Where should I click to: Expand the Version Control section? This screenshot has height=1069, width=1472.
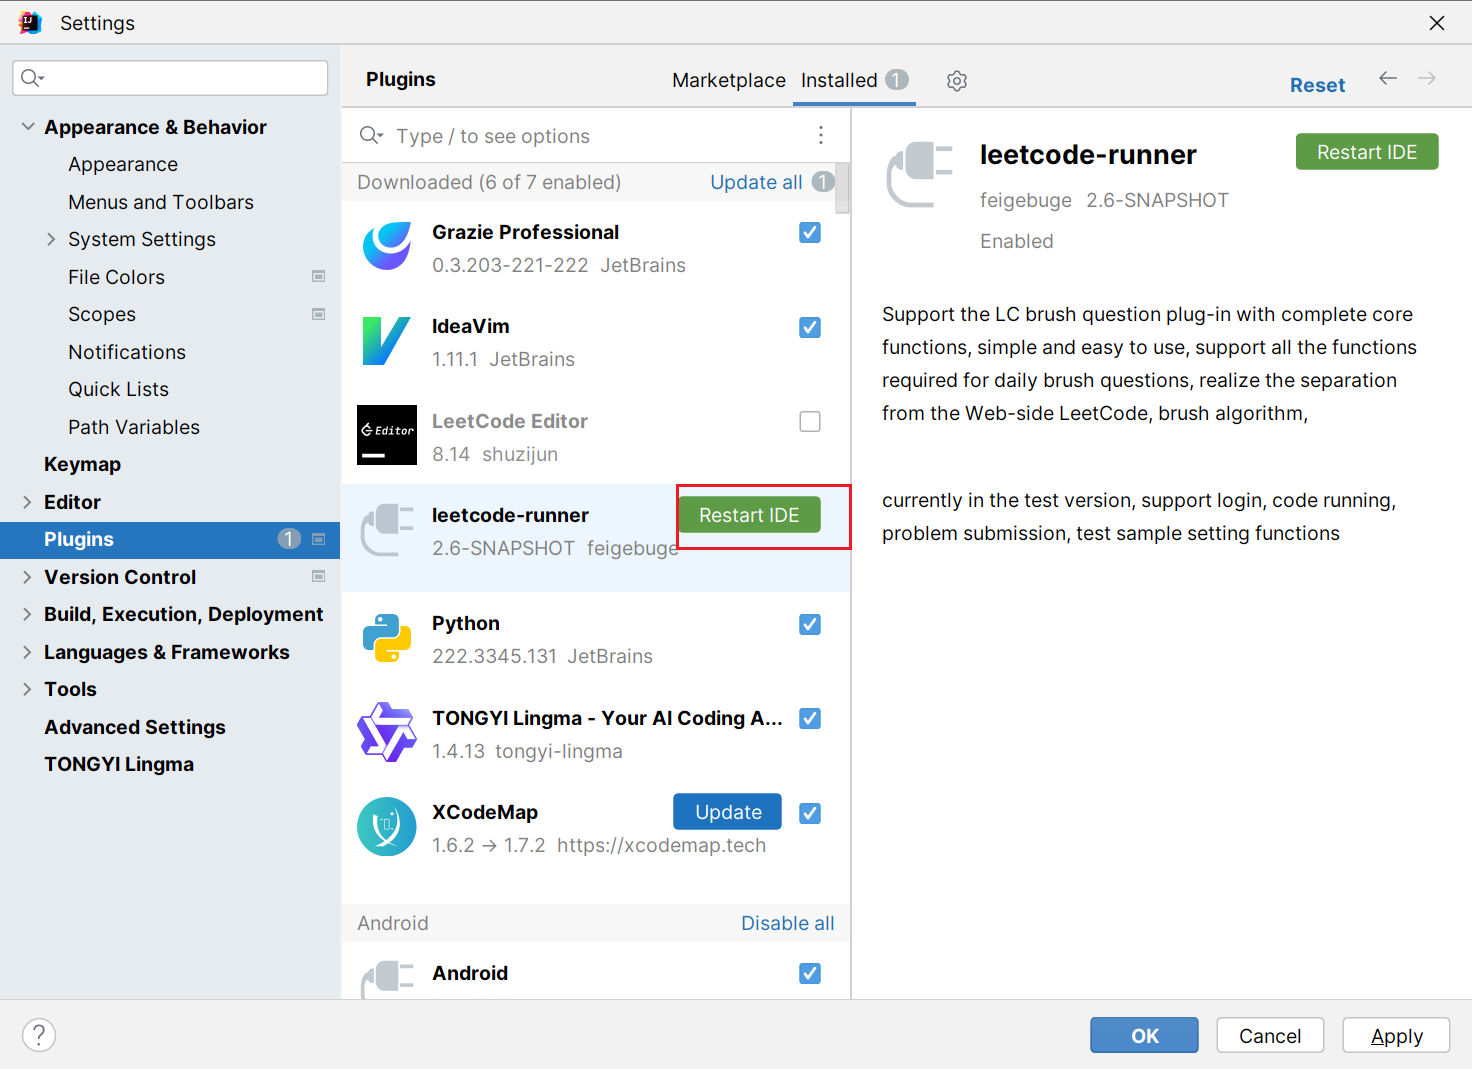(x=27, y=577)
